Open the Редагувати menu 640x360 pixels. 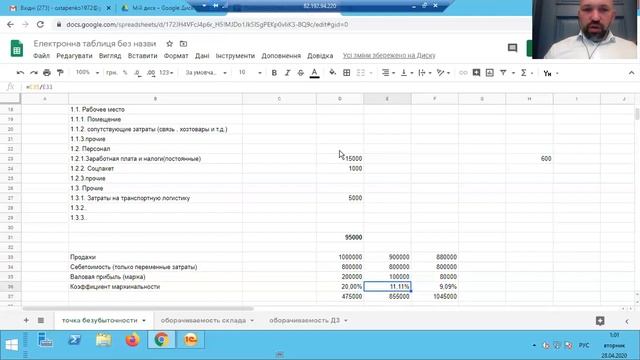point(74,56)
